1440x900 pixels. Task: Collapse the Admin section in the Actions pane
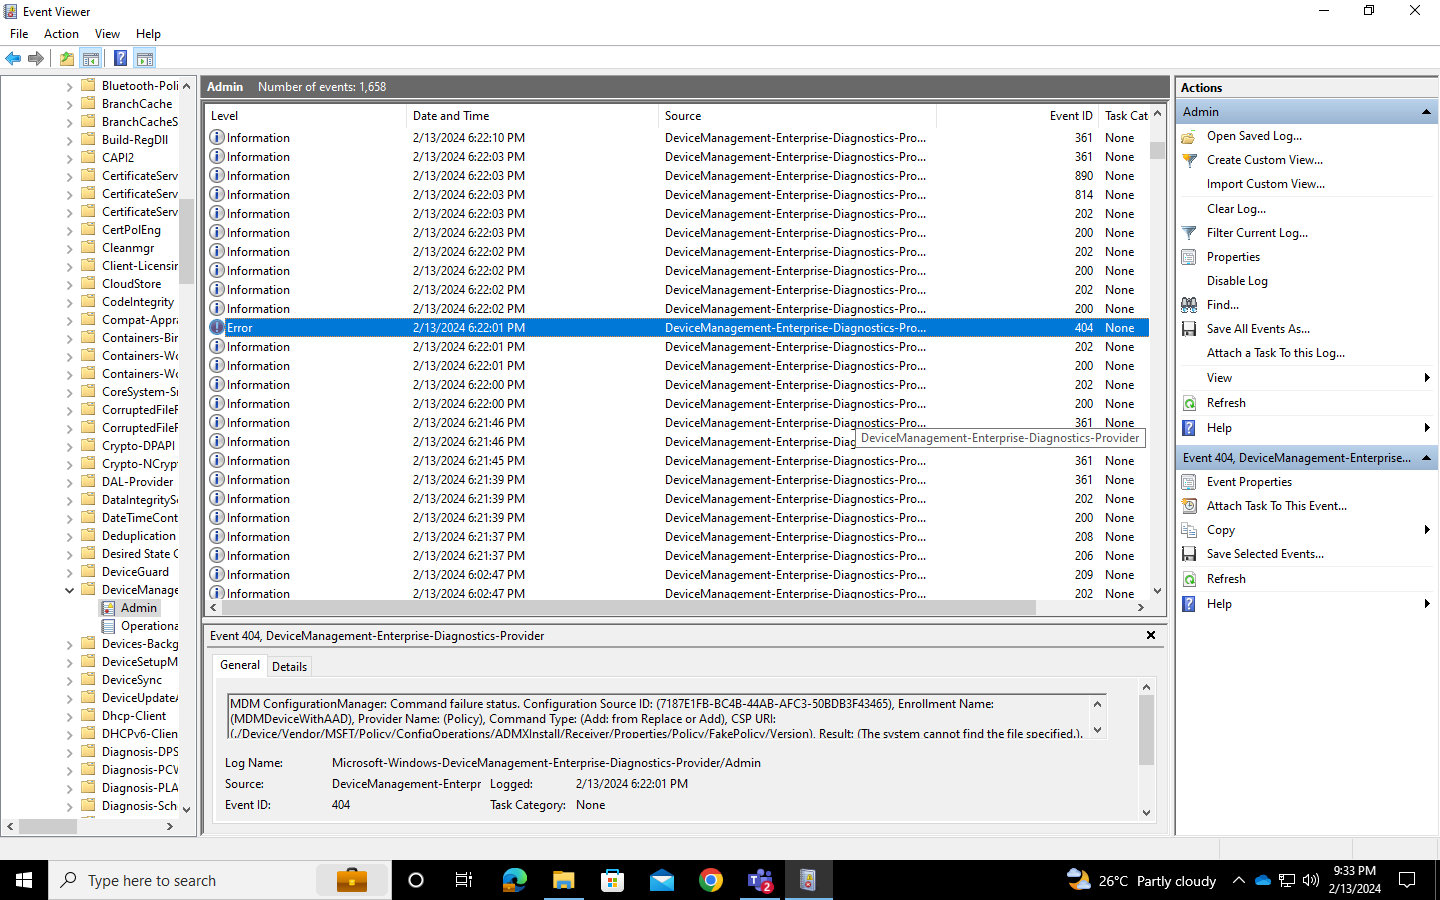click(x=1428, y=111)
